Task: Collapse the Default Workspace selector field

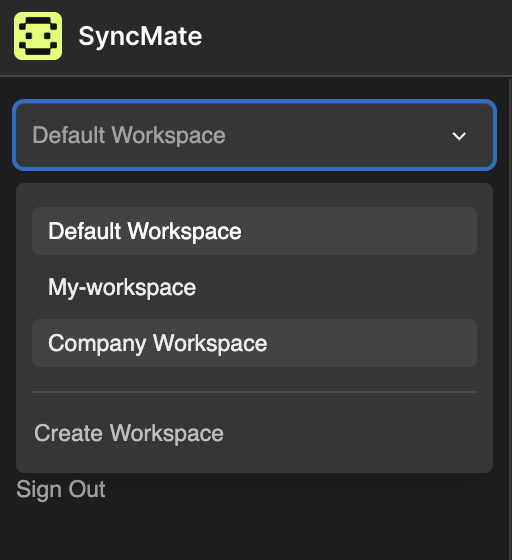Action: coord(254,135)
